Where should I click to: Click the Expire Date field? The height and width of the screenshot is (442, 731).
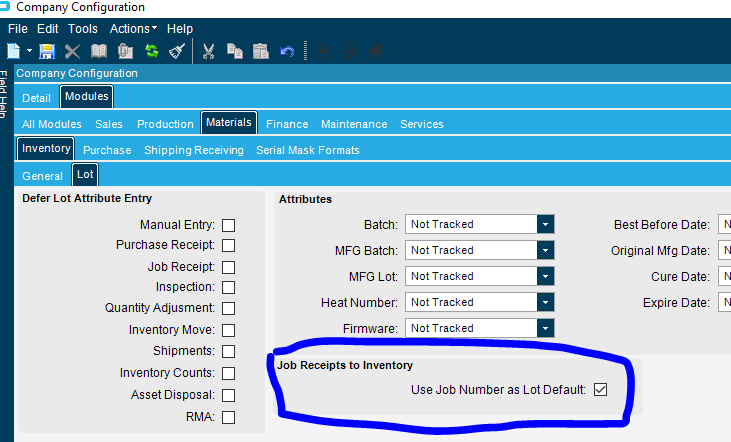pyautogui.click(x=724, y=303)
